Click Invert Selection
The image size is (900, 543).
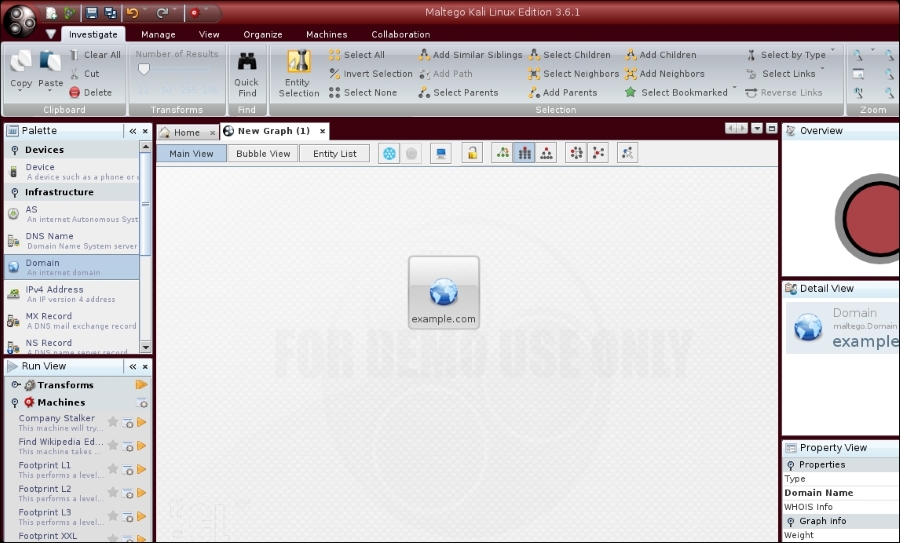click(371, 73)
